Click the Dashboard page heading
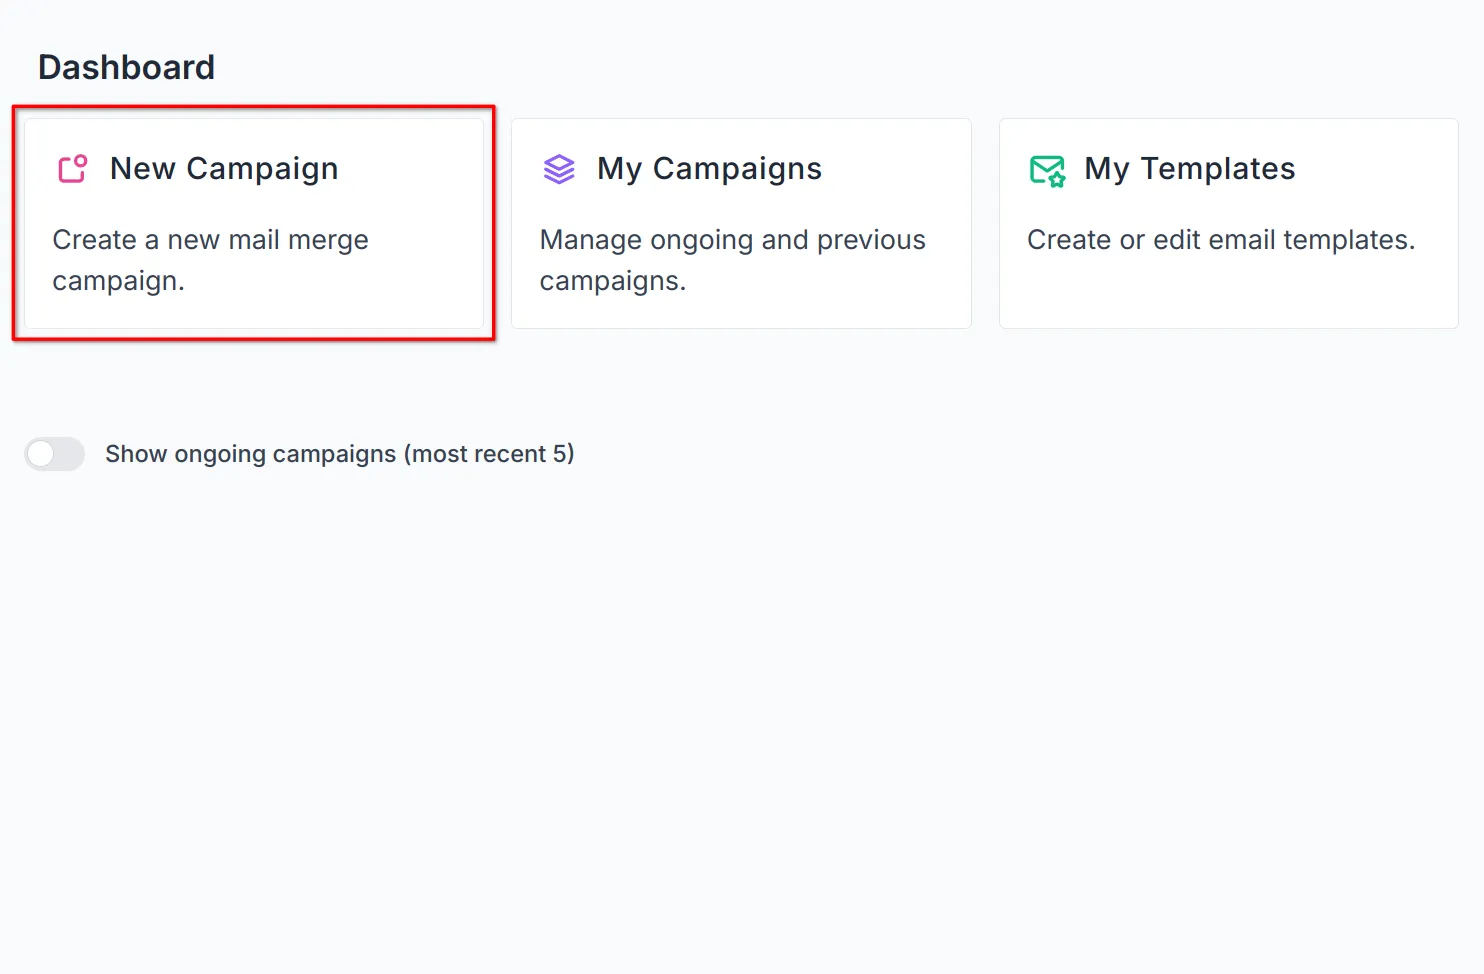The image size is (1484, 974). tap(126, 67)
